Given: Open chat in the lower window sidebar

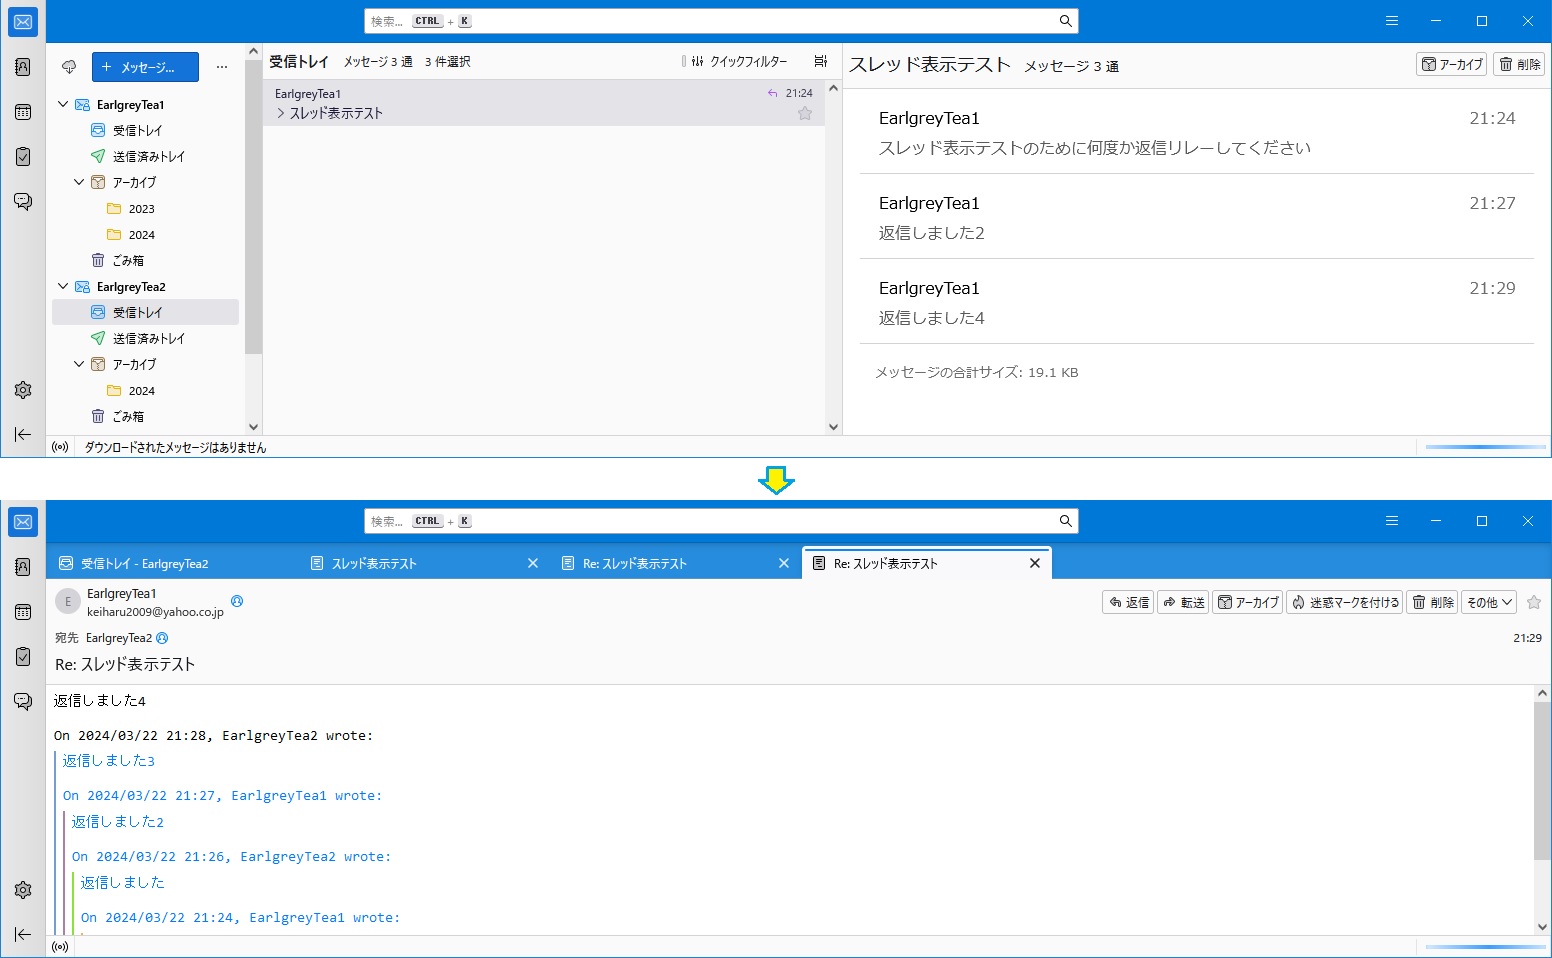Looking at the screenshot, I should tap(23, 701).
